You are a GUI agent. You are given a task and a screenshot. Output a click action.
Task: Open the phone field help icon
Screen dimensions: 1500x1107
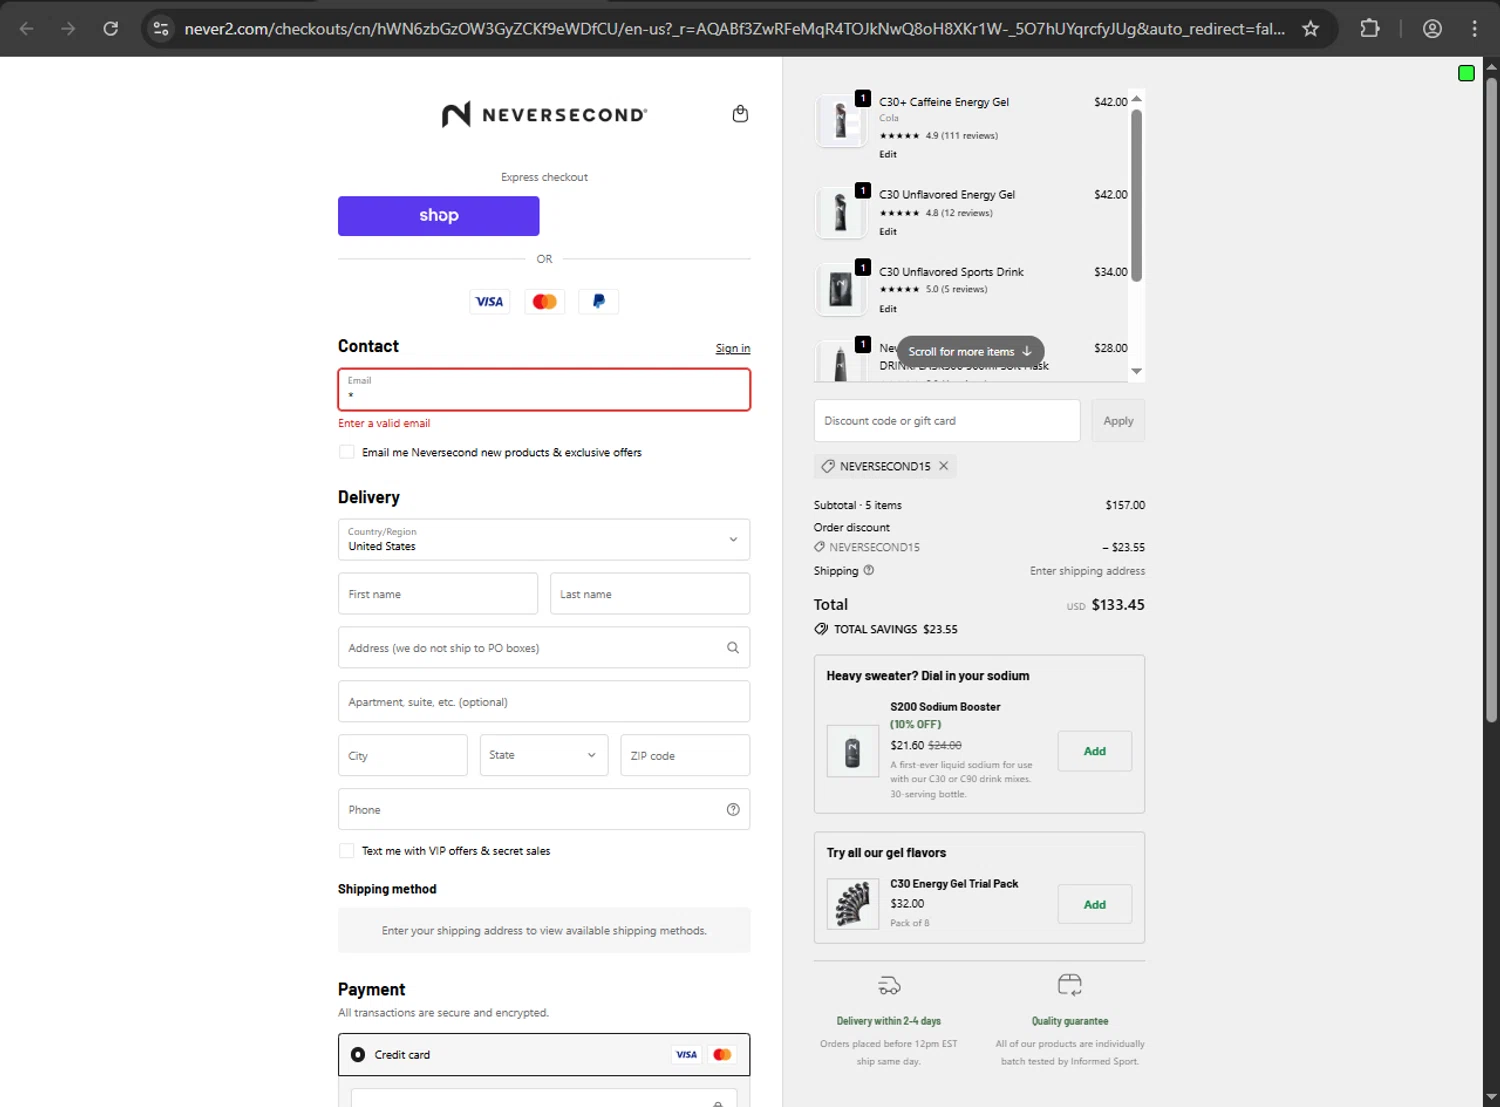[733, 810]
